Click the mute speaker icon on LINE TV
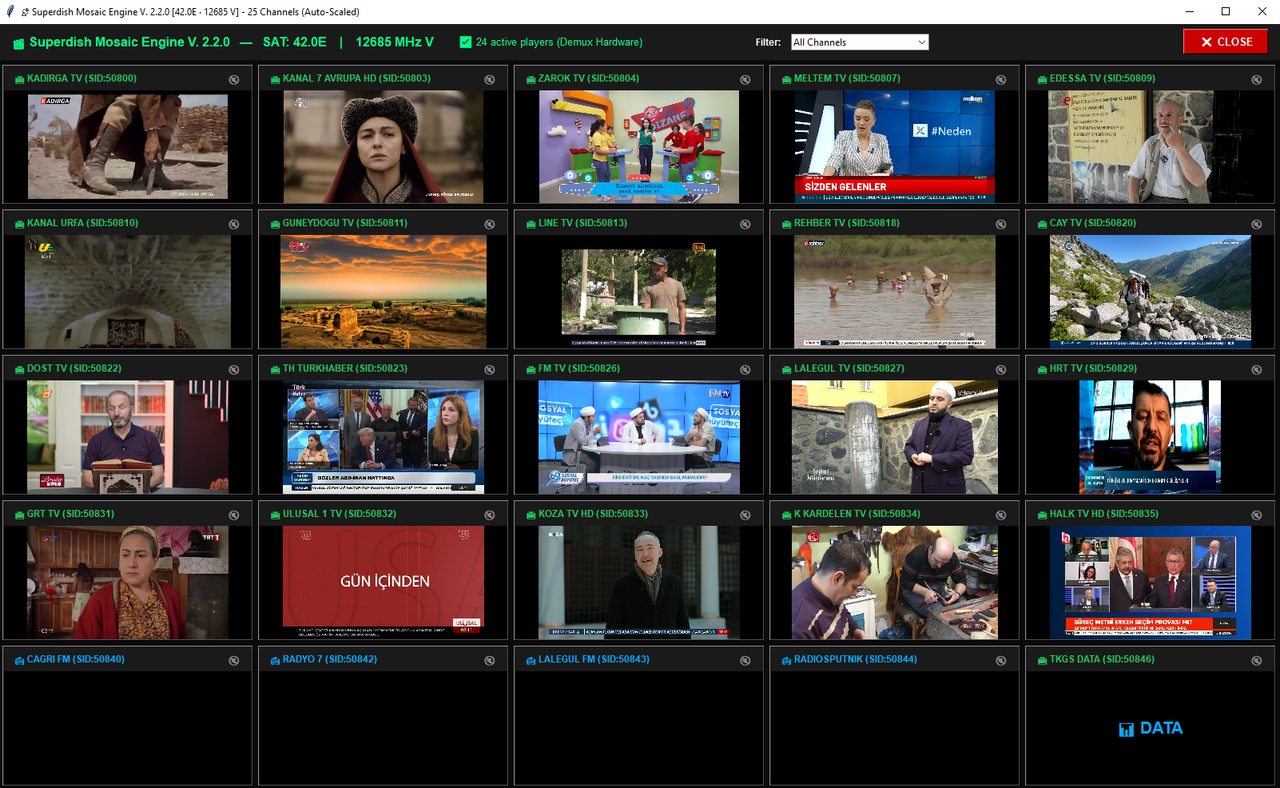 coord(745,224)
